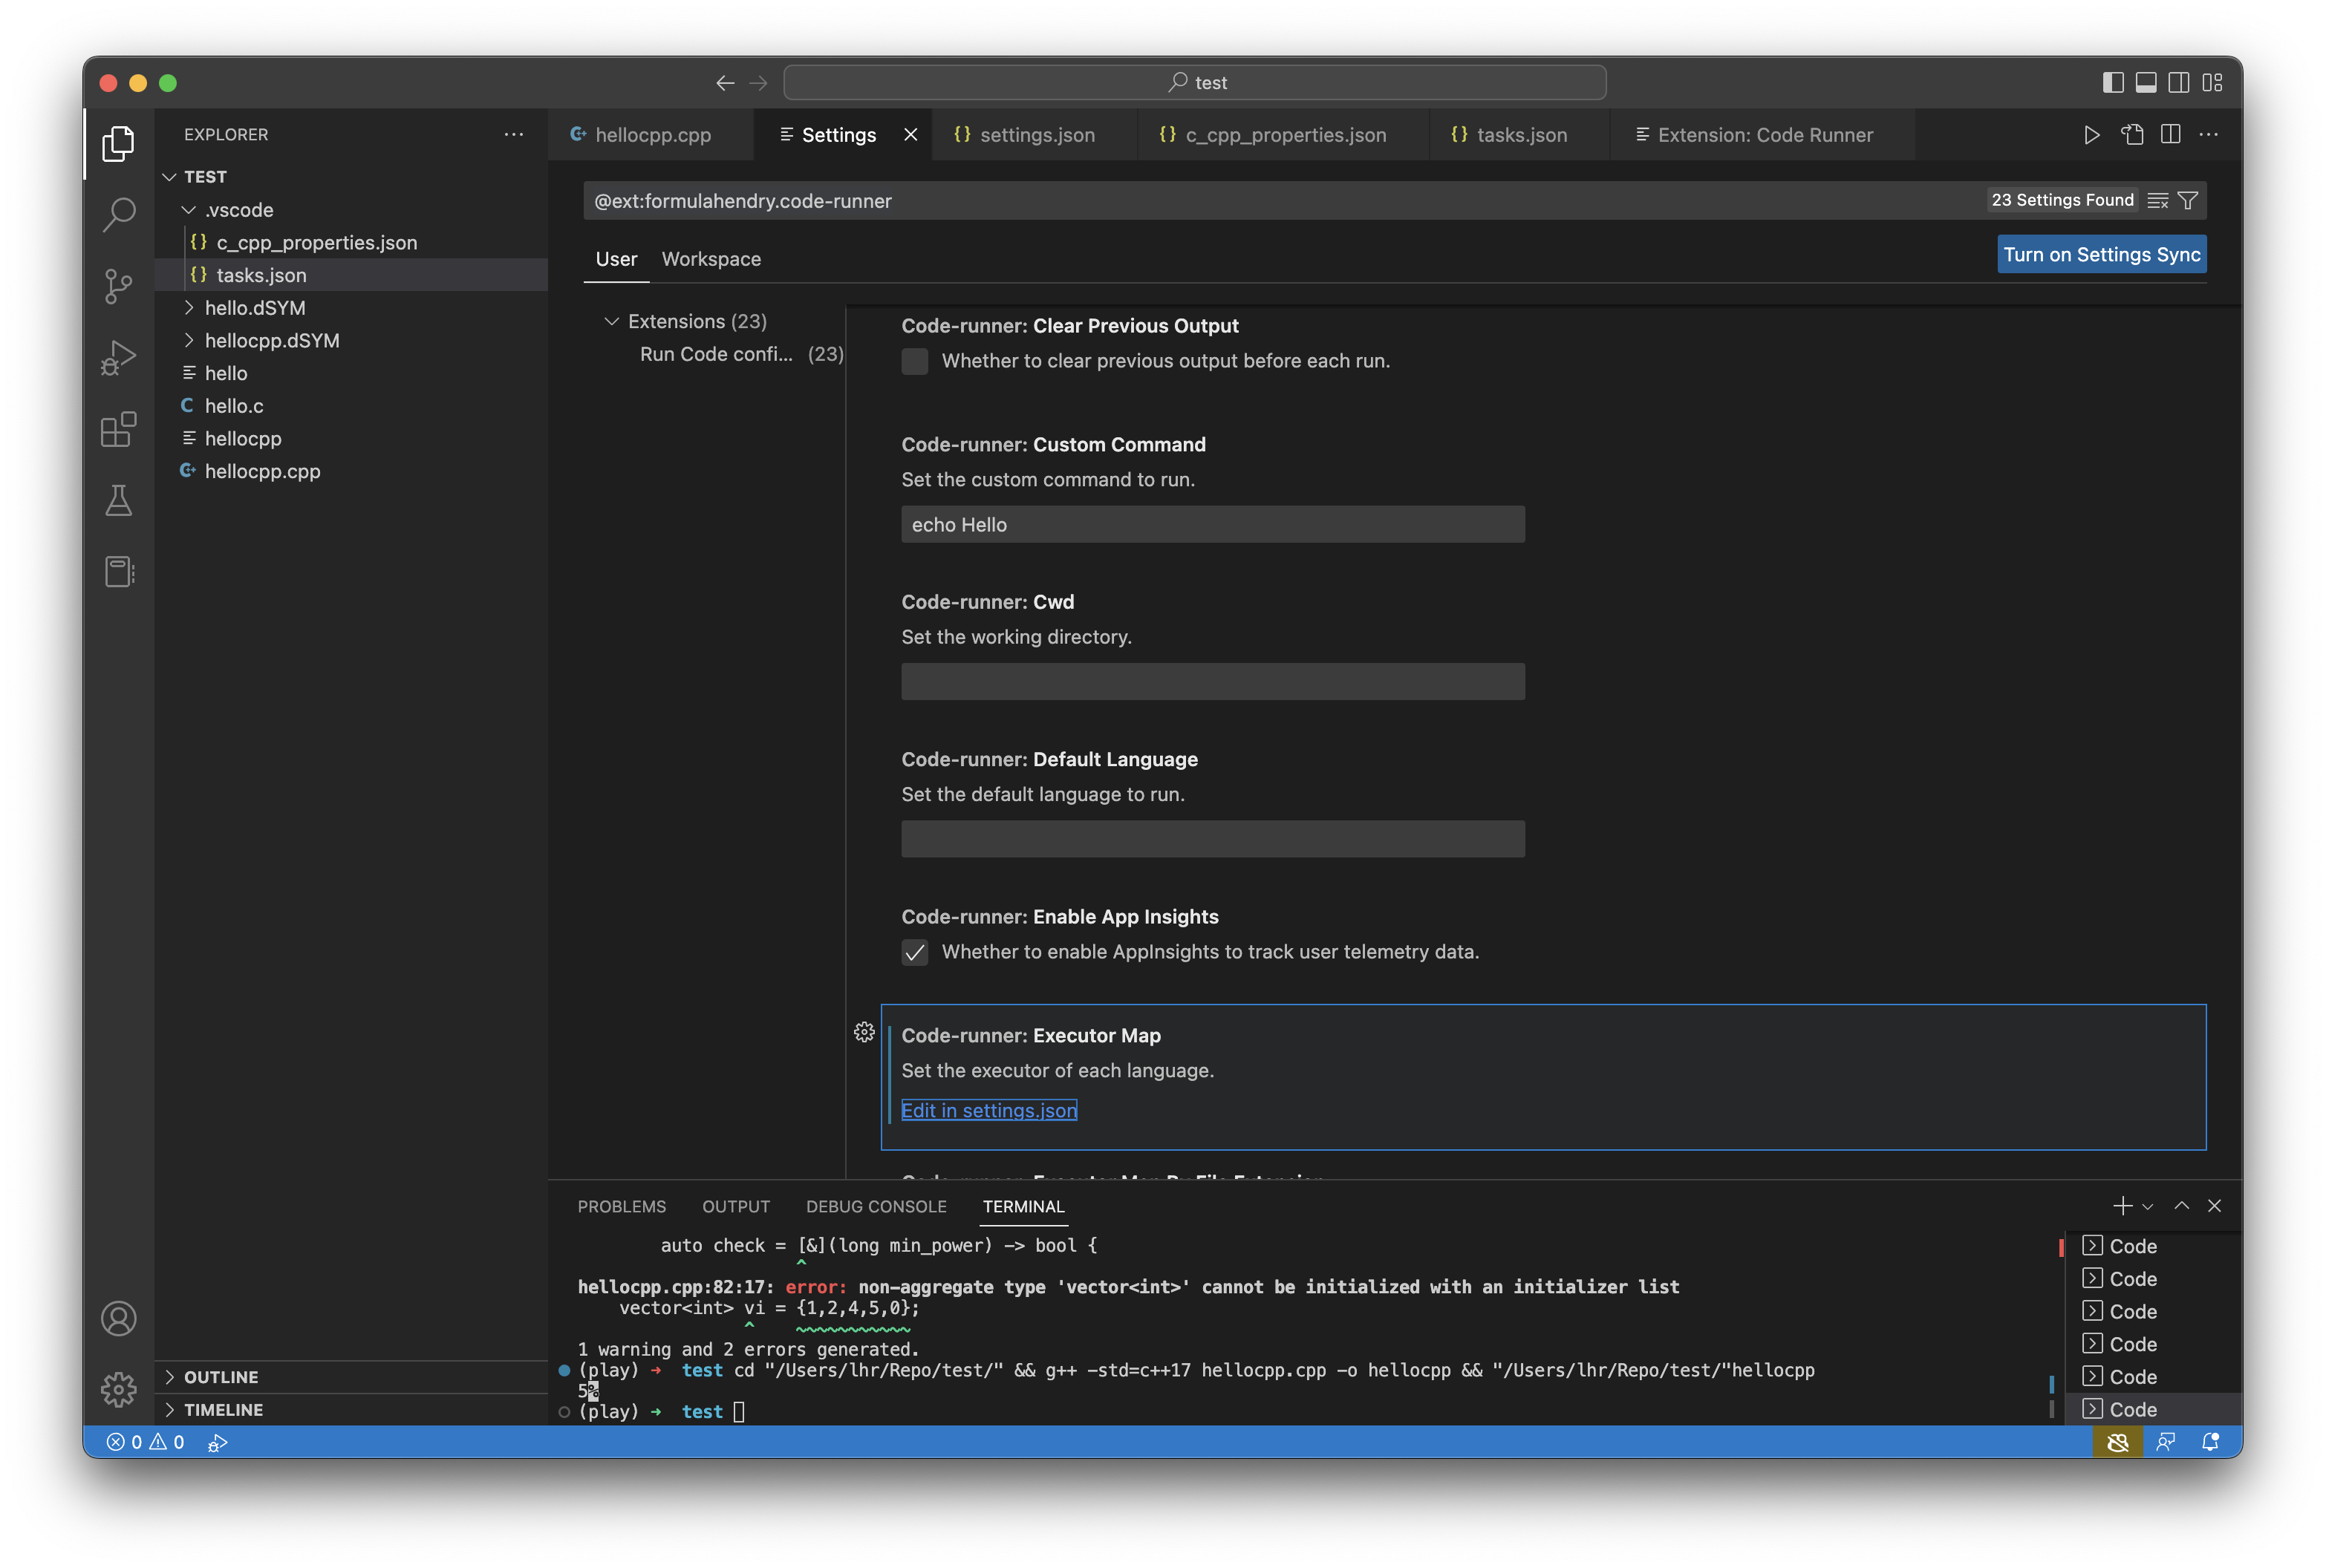
Task: Collapse the .vscode folder
Action: pos(189,209)
